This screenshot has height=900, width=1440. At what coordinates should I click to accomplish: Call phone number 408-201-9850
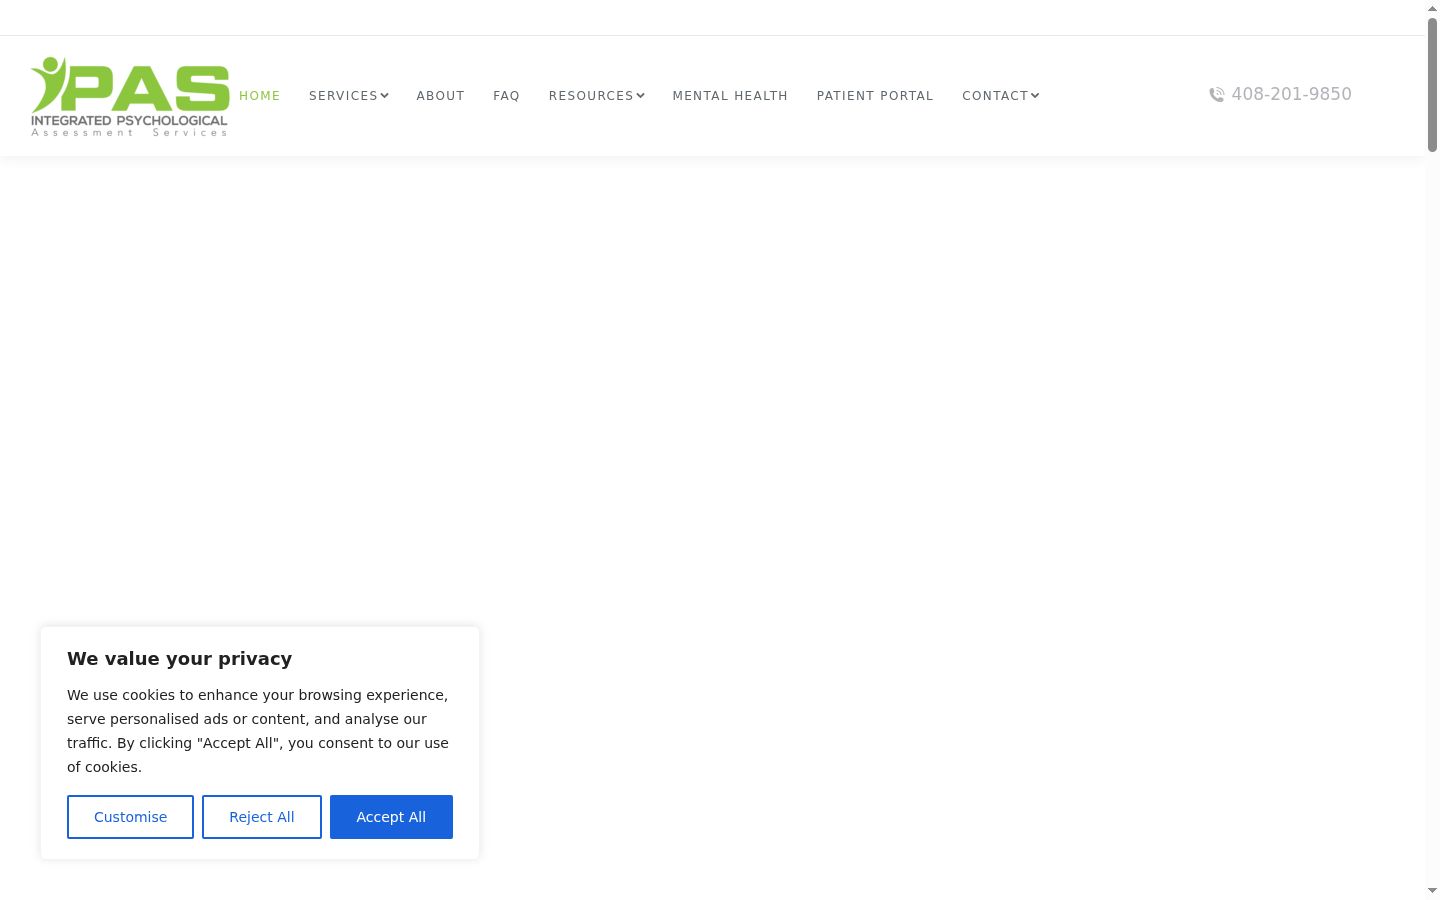pos(1291,94)
